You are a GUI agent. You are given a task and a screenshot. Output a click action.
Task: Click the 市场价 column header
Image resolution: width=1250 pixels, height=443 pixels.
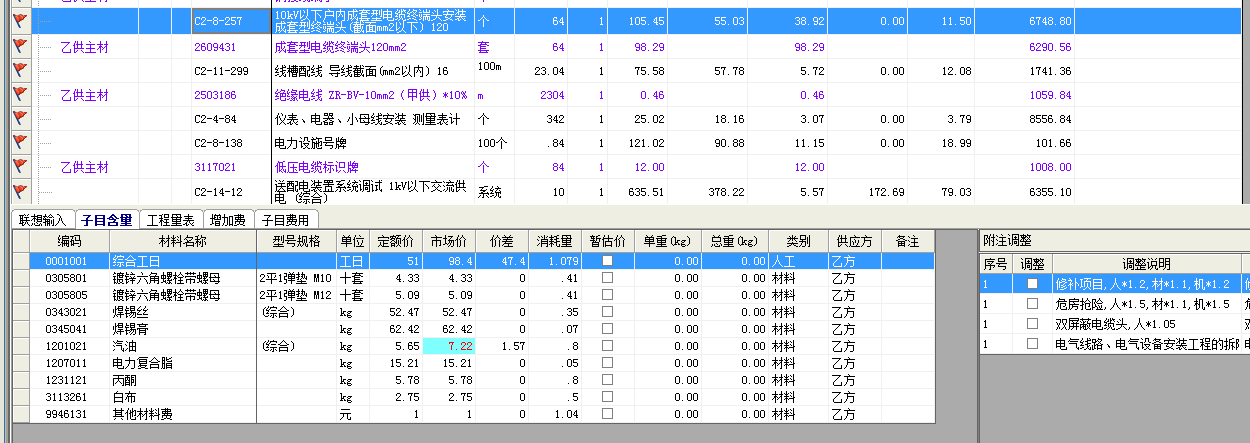[449, 241]
